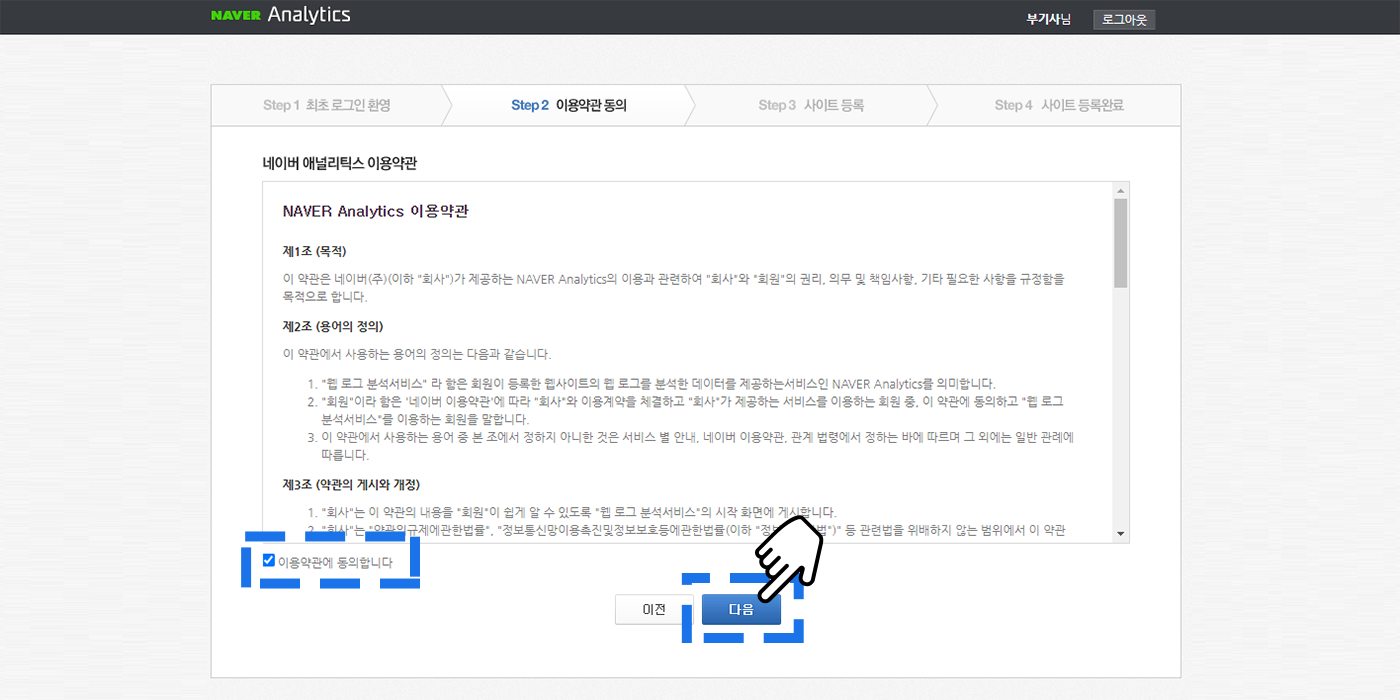Click the 제1조 (목적) heading
The image size is (1400, 700).
click(314, 250)
